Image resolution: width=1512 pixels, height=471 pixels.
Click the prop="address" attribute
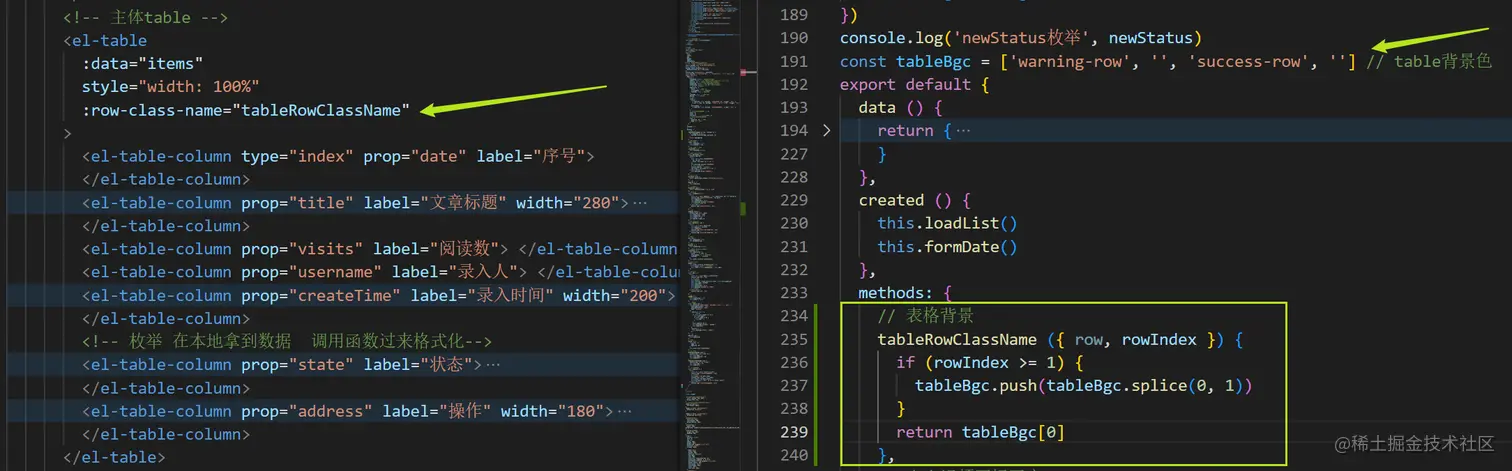306,411
